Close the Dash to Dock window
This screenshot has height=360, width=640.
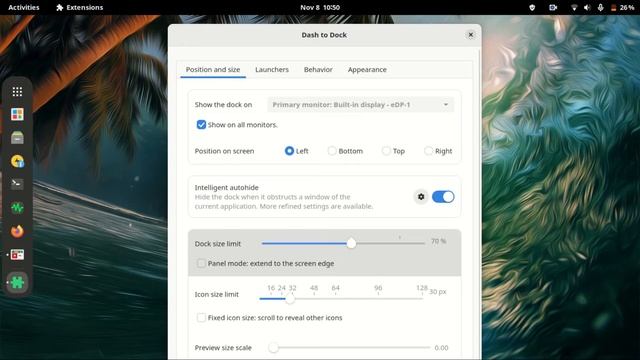point(471,35)
